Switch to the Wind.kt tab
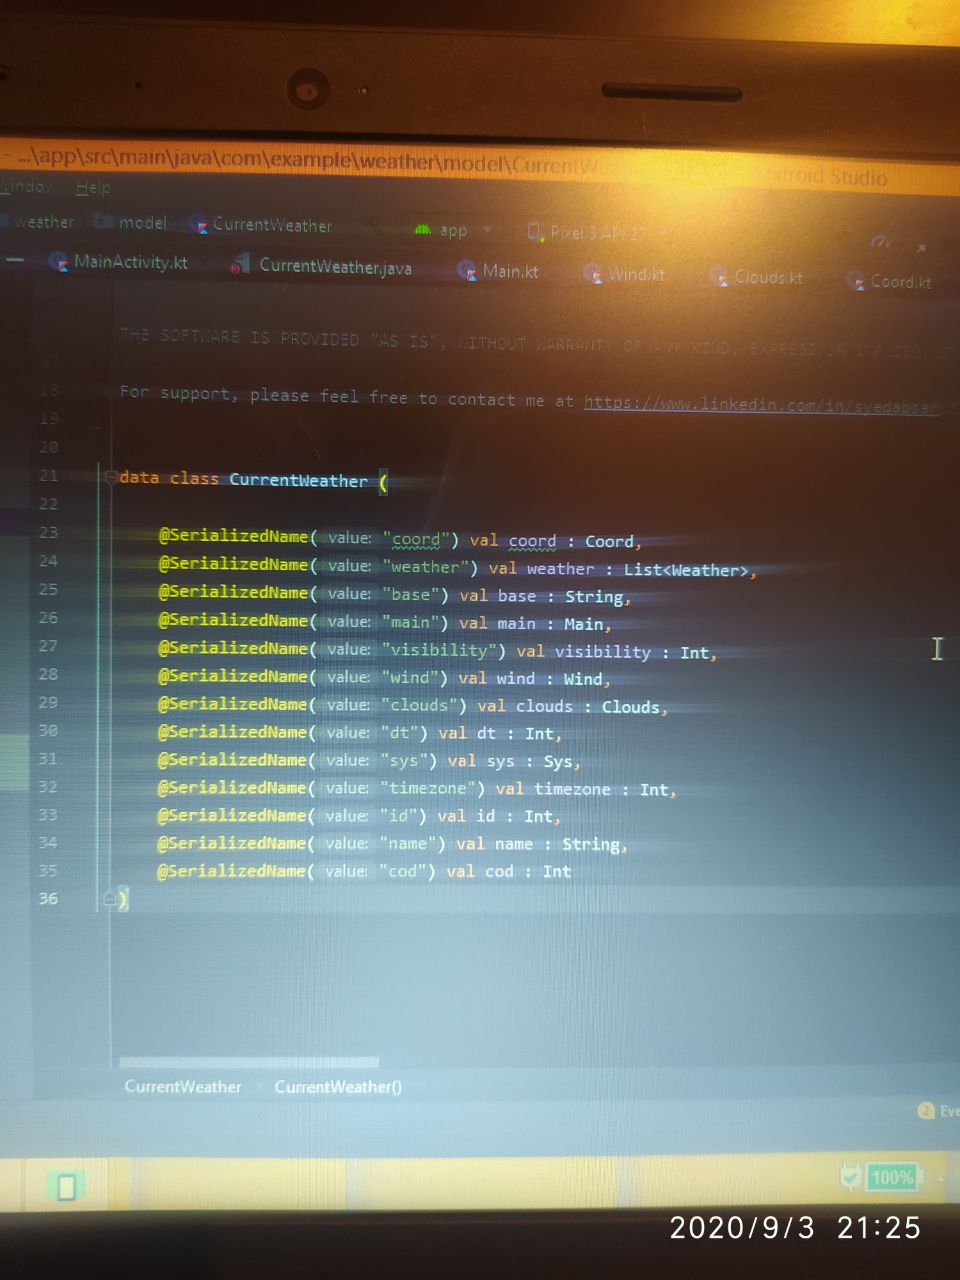The width and height of the screenshot is (960, 1280). (636, 273)
